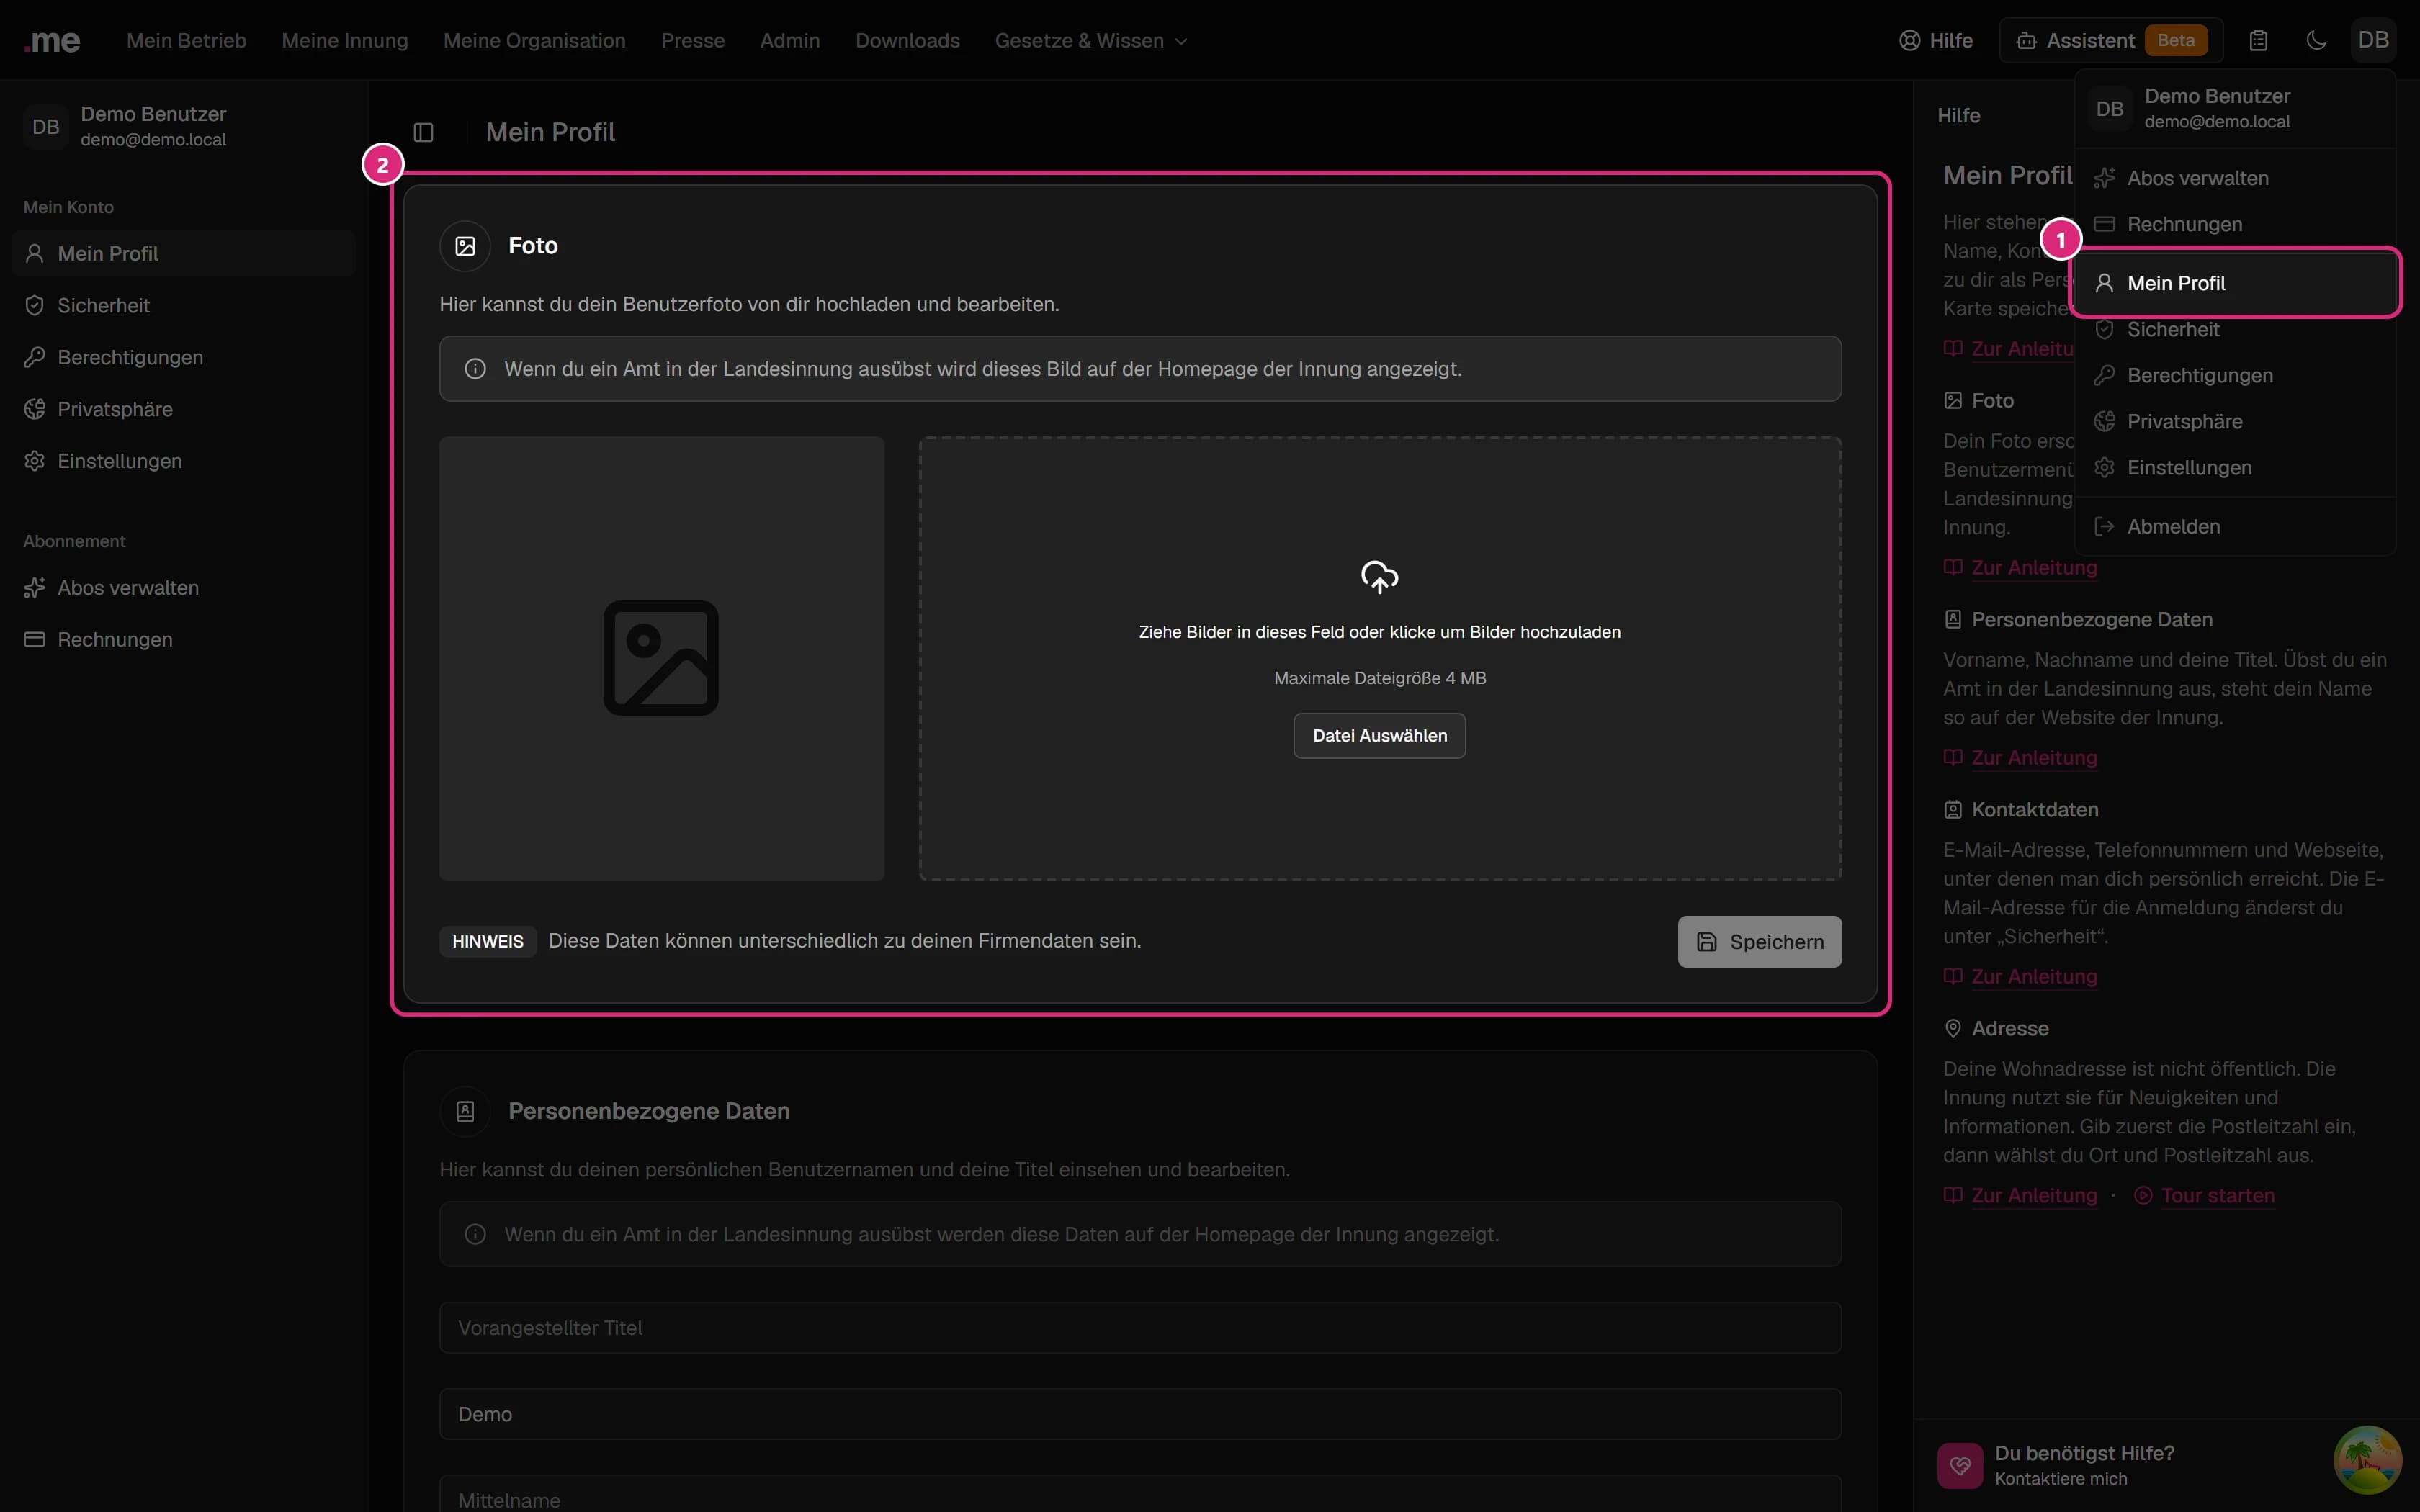Open Rechnungen in the left sidebar
2420x1512 pixels.
(x=184, y=640)
